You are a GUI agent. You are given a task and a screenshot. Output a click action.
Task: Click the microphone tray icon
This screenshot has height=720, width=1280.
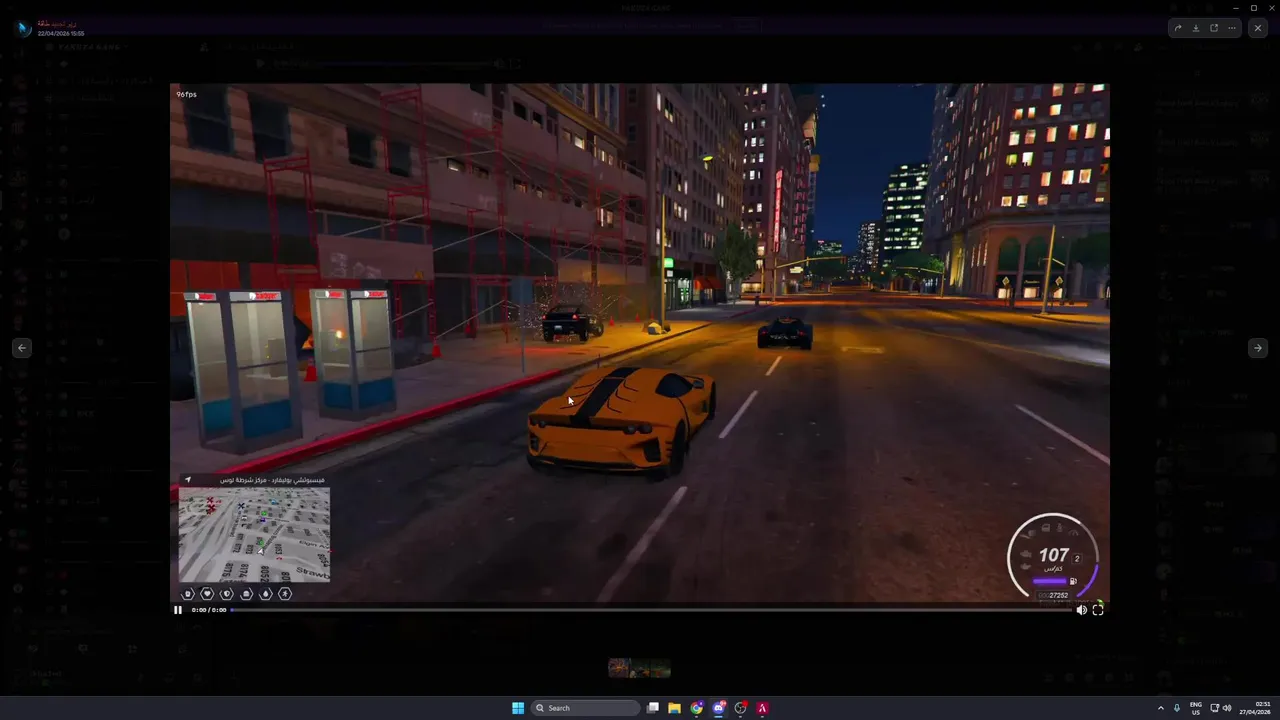1177,708
